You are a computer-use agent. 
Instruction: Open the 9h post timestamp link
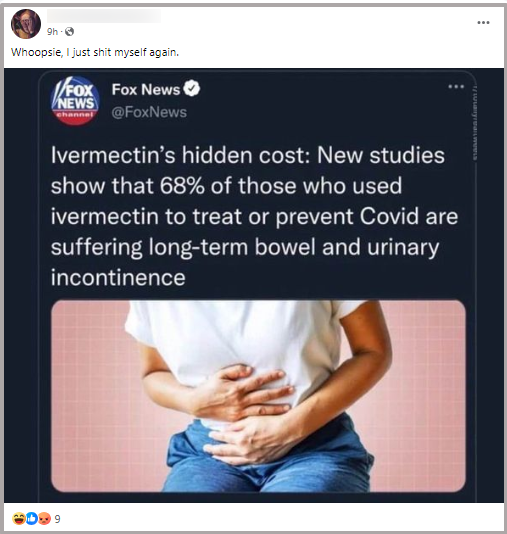52,32
